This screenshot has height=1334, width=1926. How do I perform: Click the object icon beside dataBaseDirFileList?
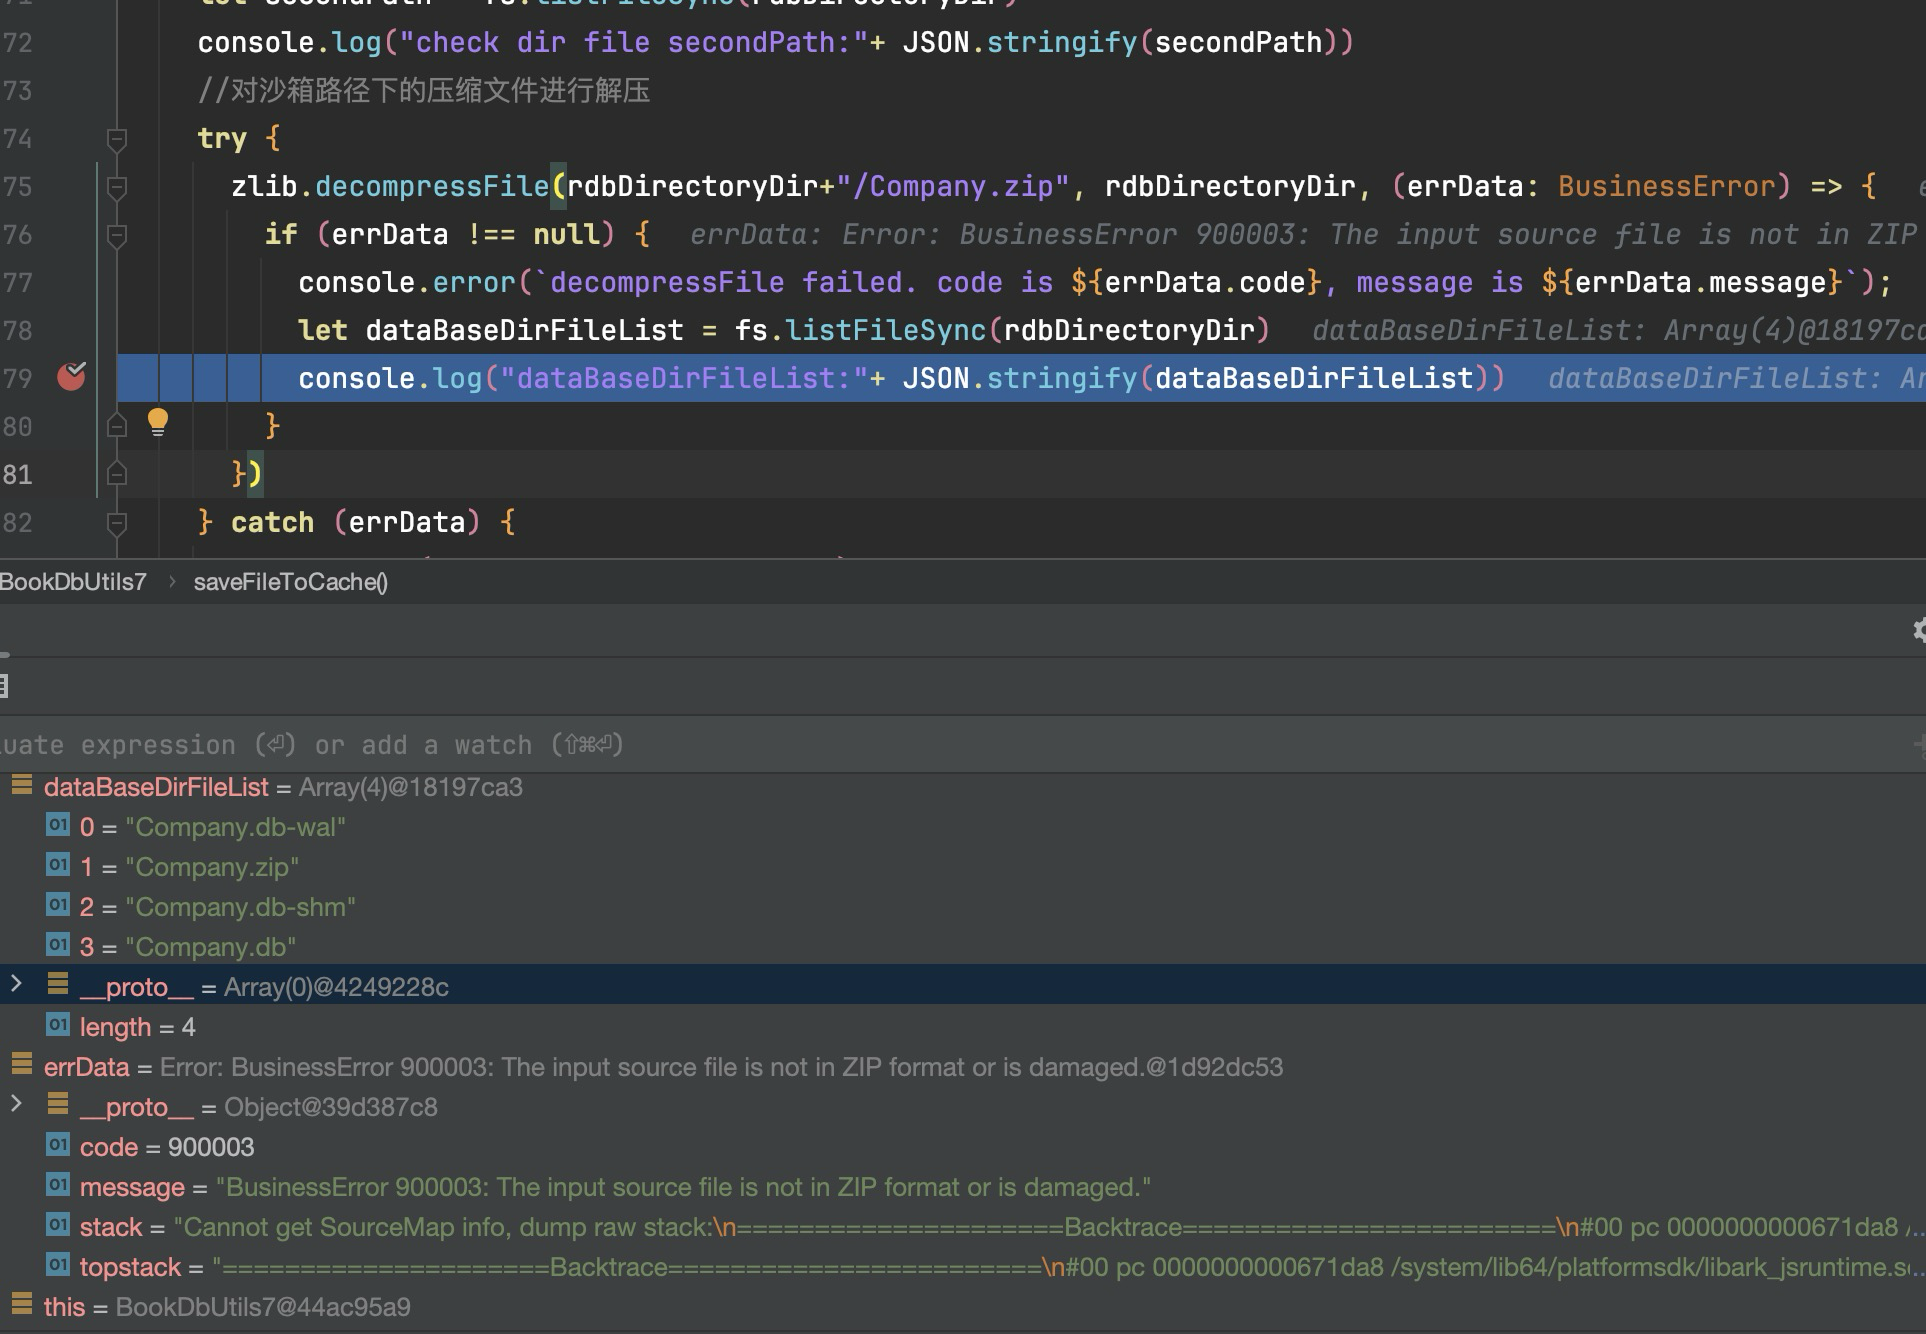tap(21, 785)
